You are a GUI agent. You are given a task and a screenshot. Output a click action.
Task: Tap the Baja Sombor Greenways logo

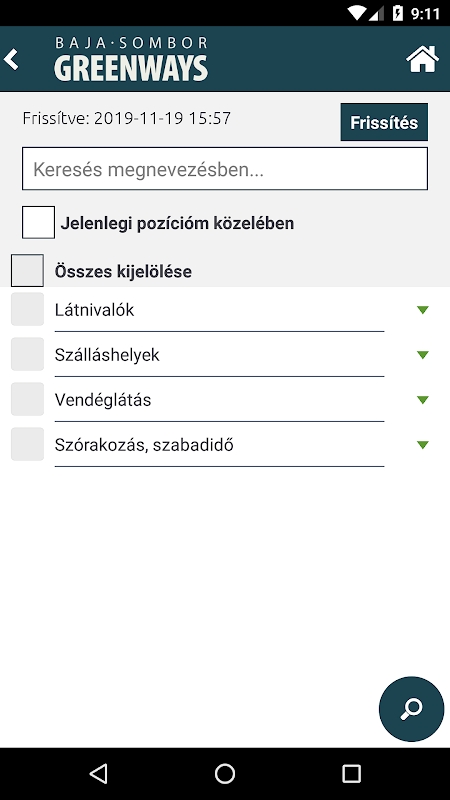pos(131,59)
